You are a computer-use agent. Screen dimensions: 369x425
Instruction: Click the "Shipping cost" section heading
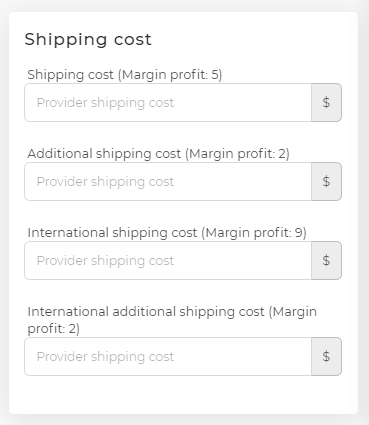click(88, 39)
